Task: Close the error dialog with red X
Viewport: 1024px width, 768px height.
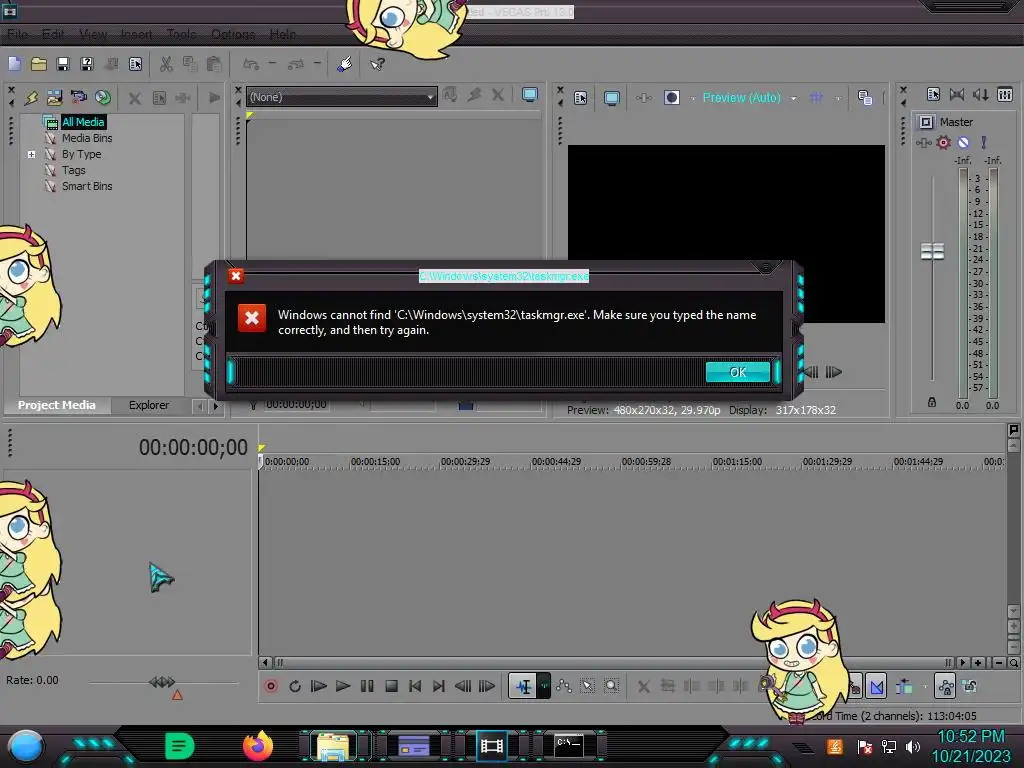Action: 236,276
